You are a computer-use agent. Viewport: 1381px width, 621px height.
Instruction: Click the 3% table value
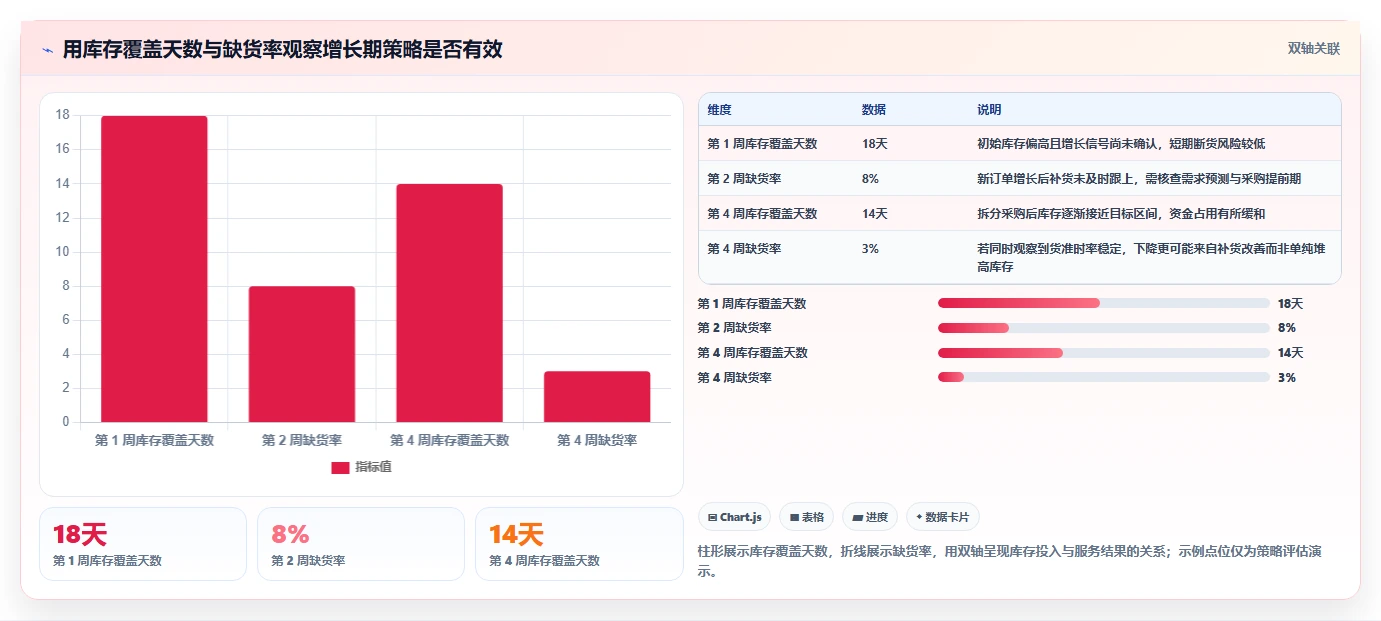point(870,249)
